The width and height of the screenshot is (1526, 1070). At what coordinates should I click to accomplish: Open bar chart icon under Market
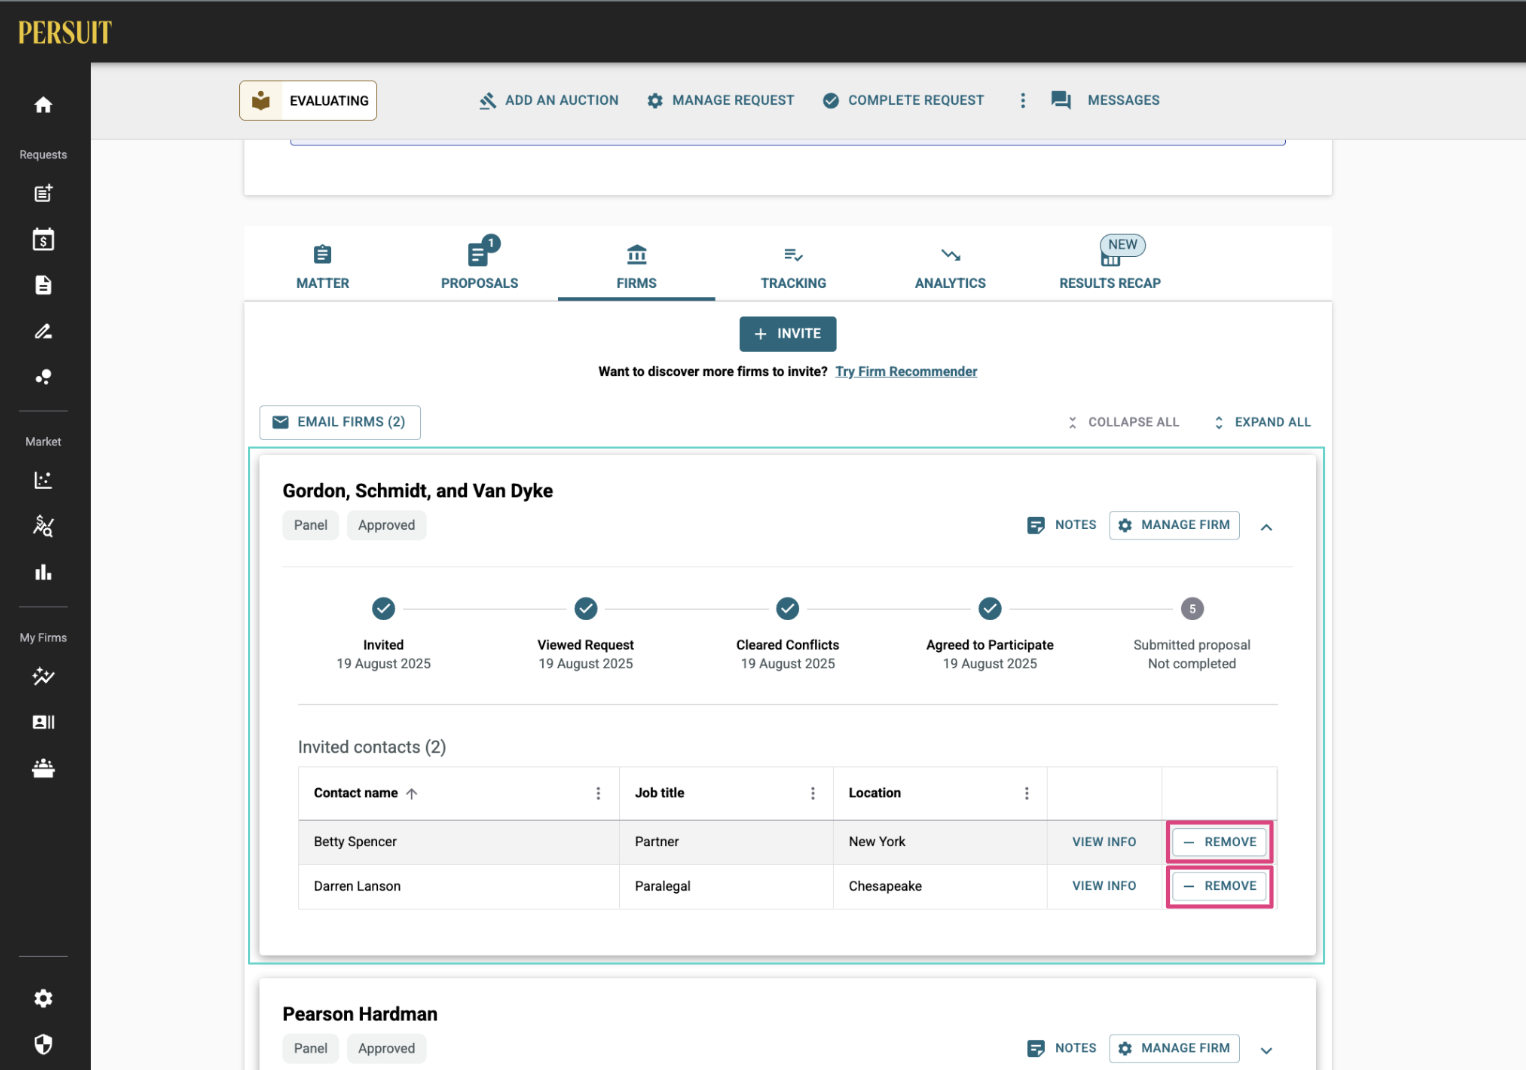(x=43, y=572)
